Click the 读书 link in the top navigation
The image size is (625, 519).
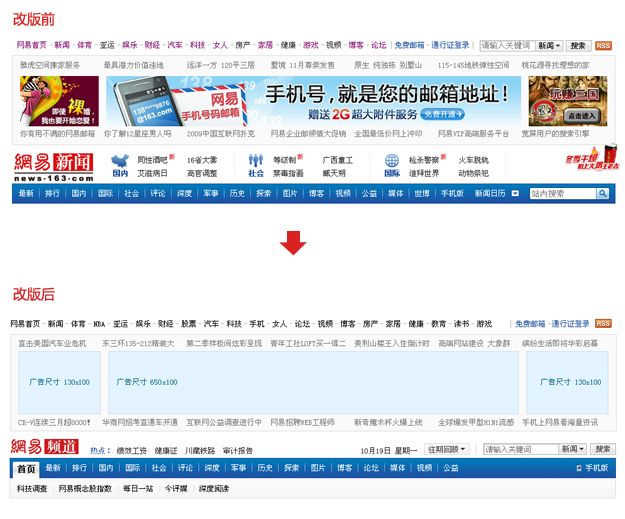pos(461,324)
